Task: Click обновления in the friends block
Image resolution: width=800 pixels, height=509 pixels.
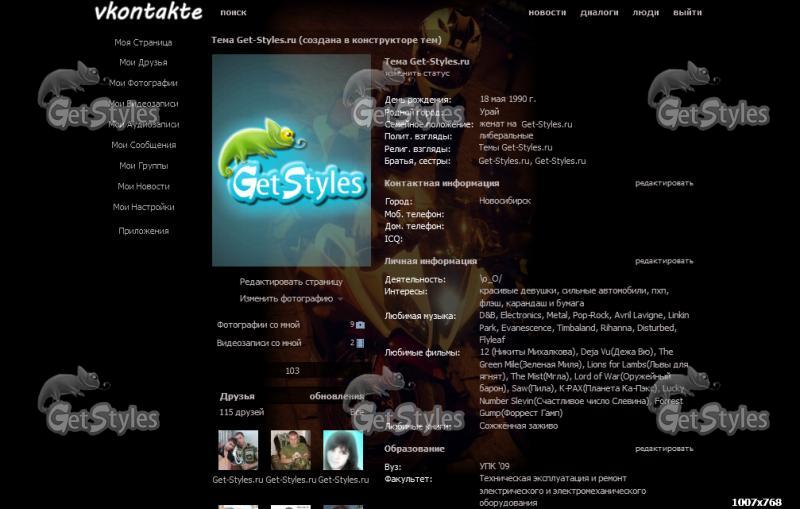Action: click(x=337, y=396)
